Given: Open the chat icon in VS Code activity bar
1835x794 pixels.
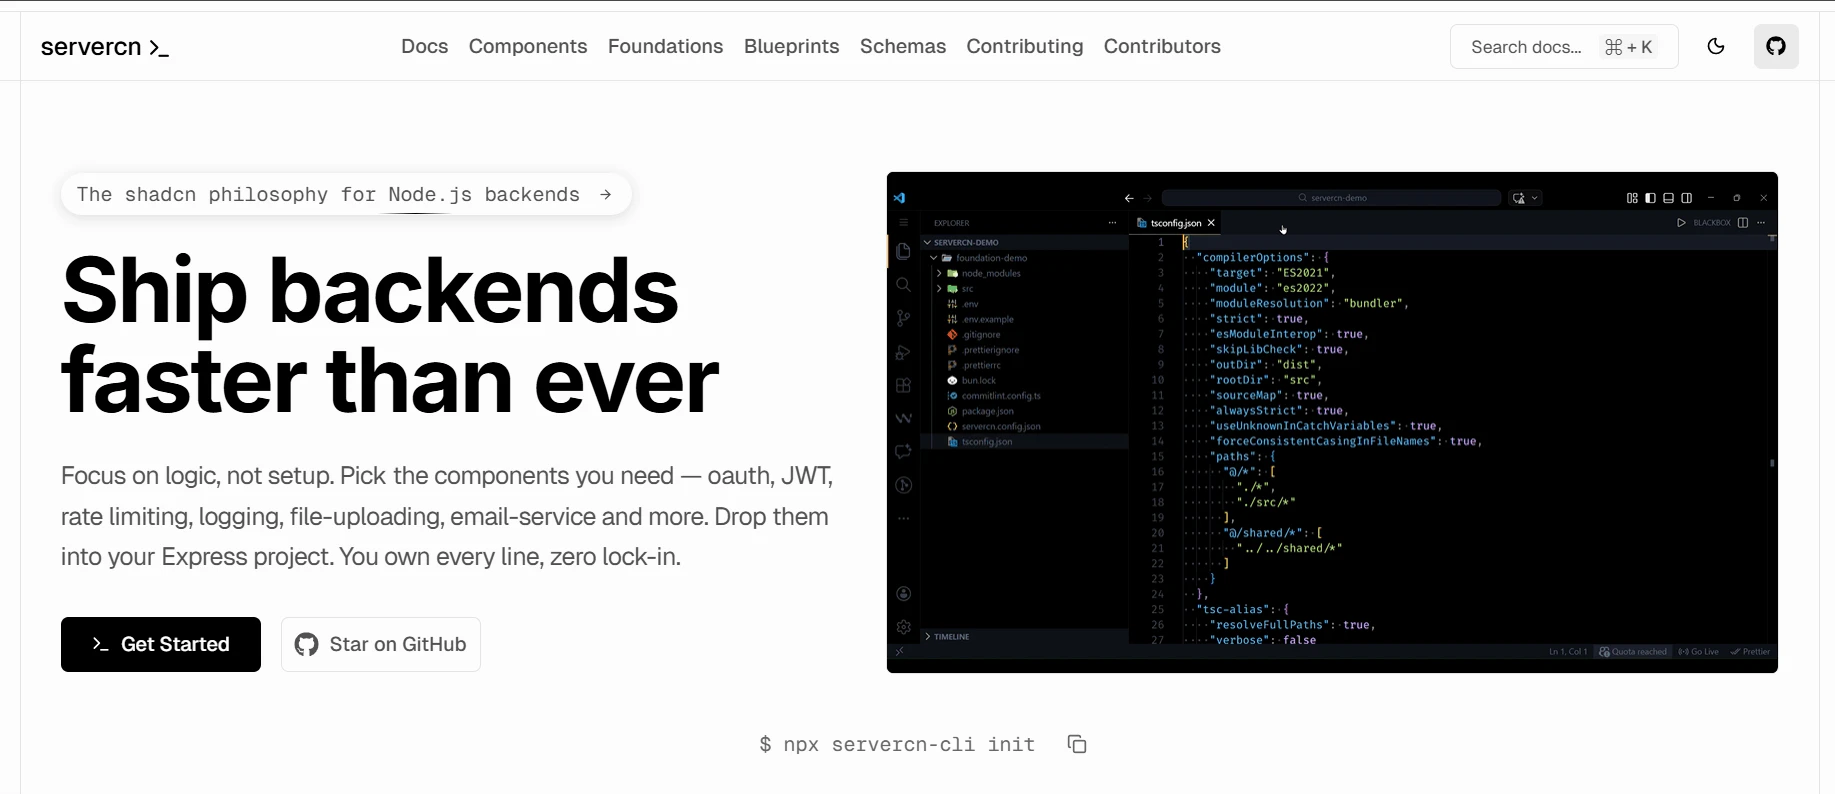Looking at the screenshot, I should point(903,452).
